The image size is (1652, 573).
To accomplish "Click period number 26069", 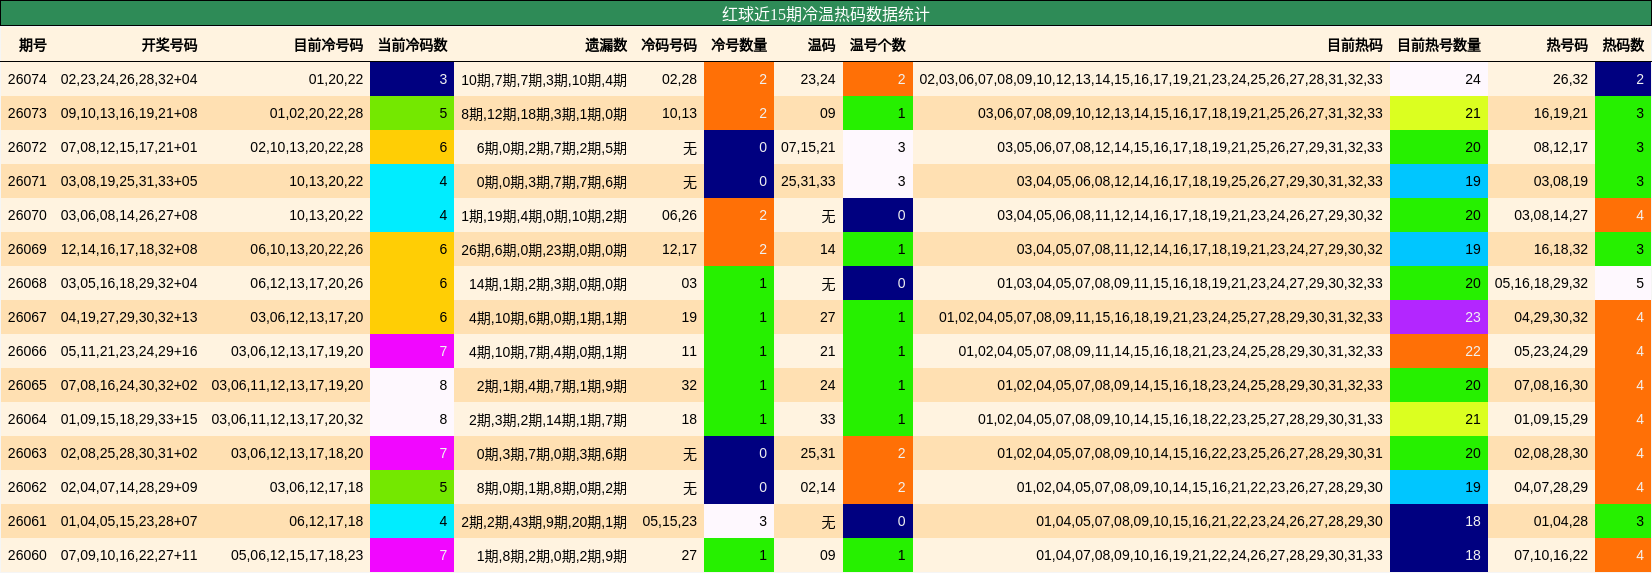I will [x=27, y=249].
